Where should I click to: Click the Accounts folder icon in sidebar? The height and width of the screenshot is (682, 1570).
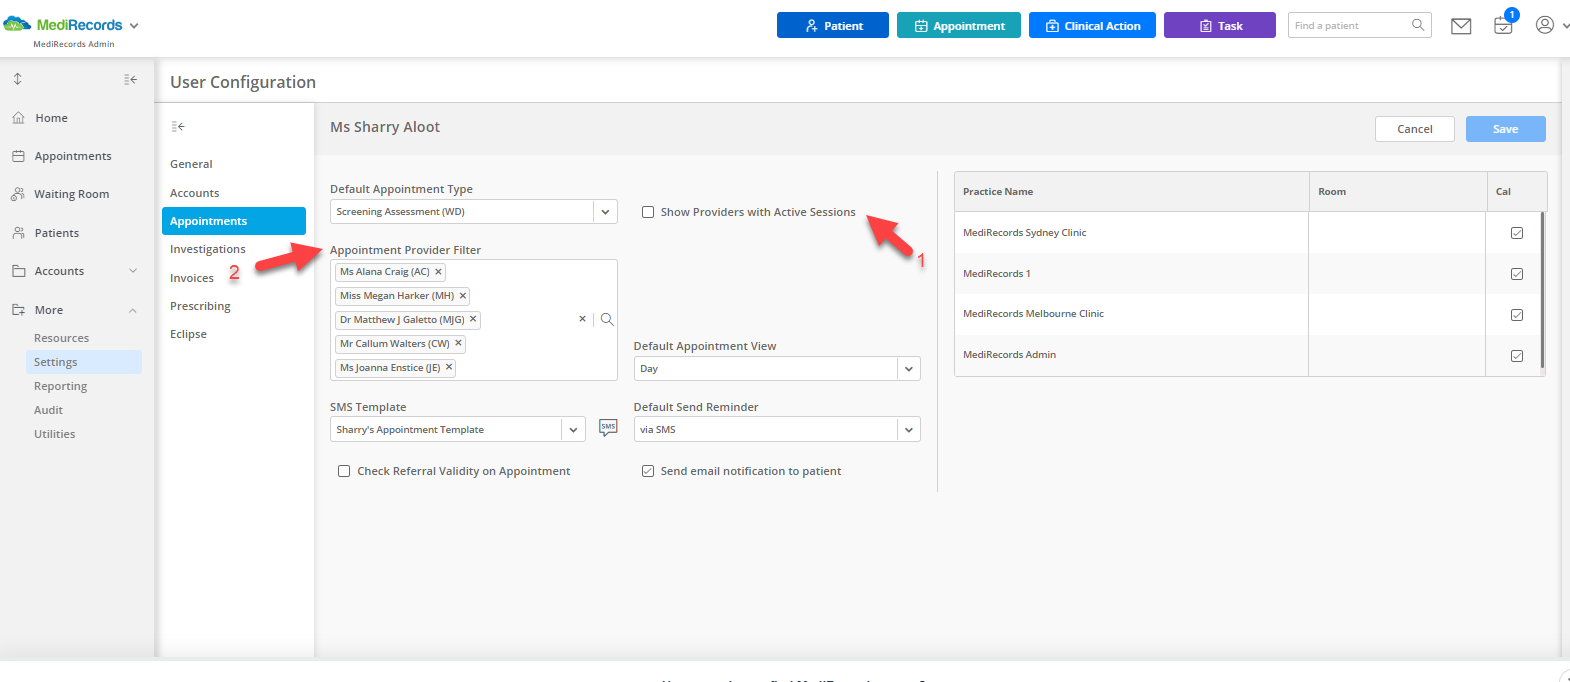[18, 271]
